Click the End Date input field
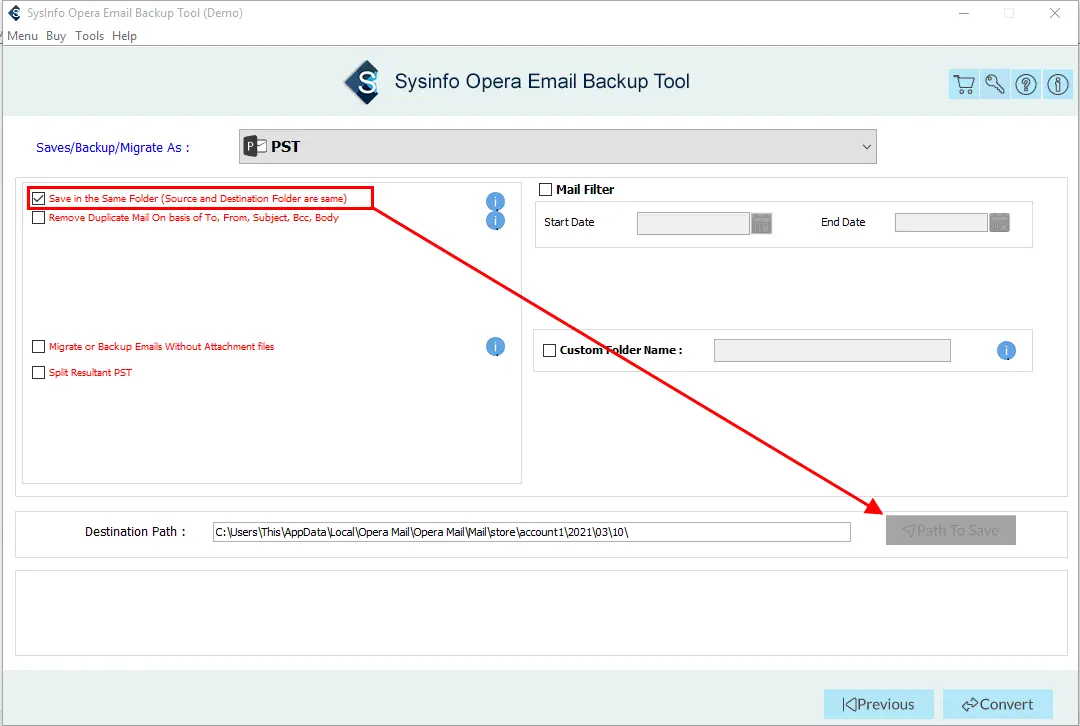 pos(941,222)
